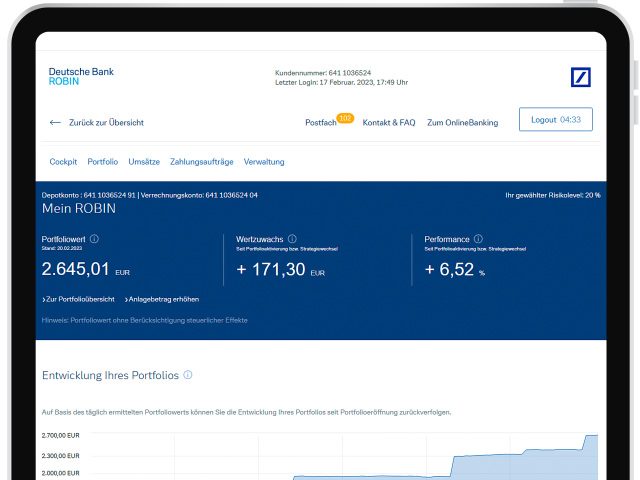Click the Deutsche Bank slash logo icon
The width and height of the screenshot is (640, 480).
coord(580,77)
